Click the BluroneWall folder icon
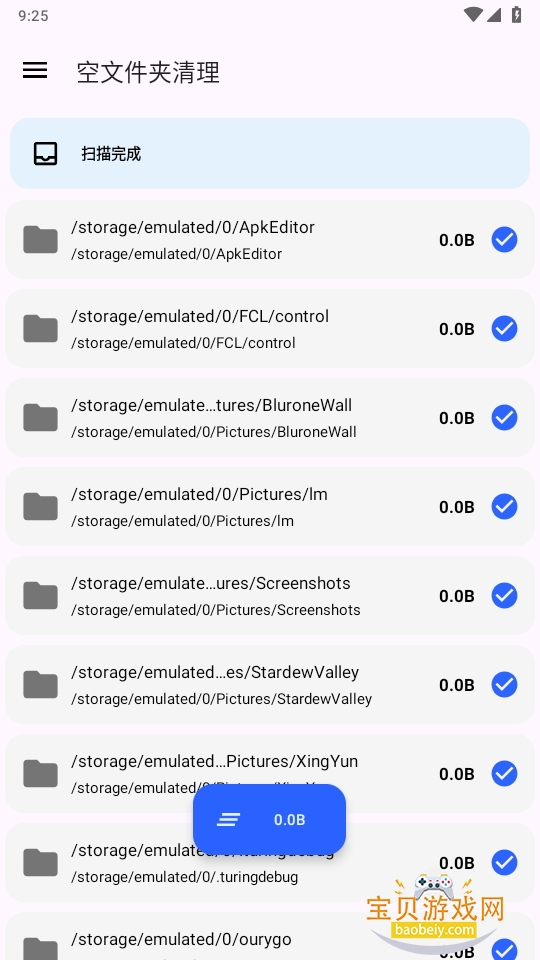Image resolution: width=540 pixels, height=960 pixels. coord(40,418)
